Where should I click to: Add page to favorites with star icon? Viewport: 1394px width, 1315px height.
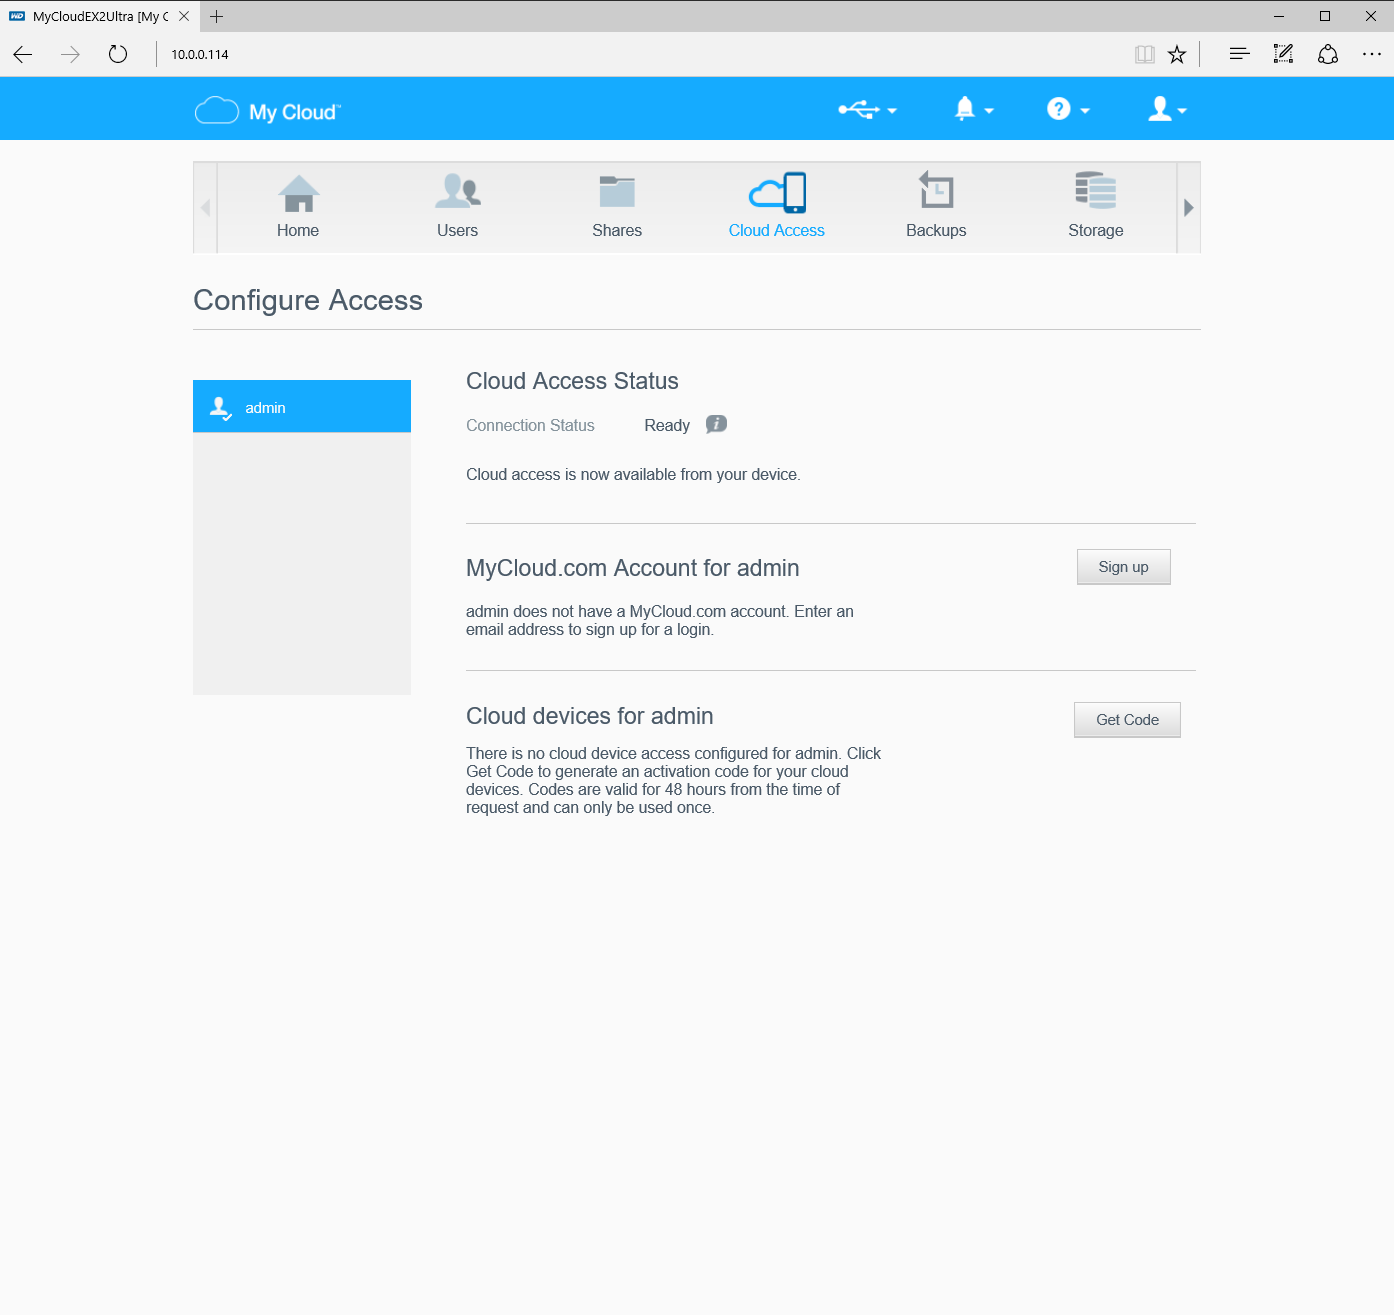(1177, 55)
